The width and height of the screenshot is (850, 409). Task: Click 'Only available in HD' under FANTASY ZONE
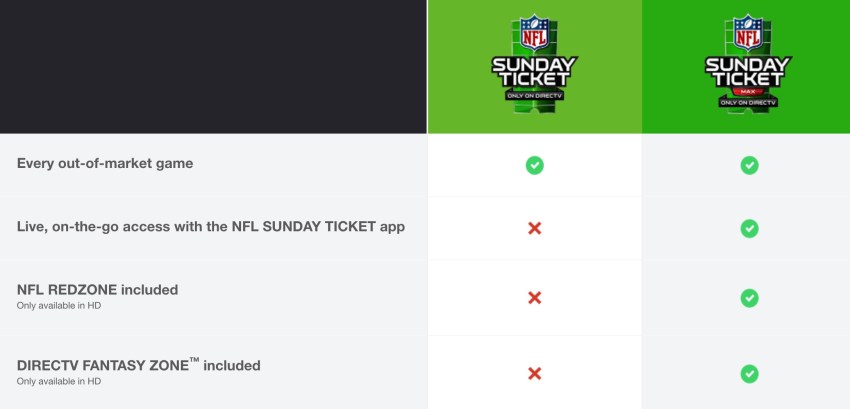(x=59, y=381)
